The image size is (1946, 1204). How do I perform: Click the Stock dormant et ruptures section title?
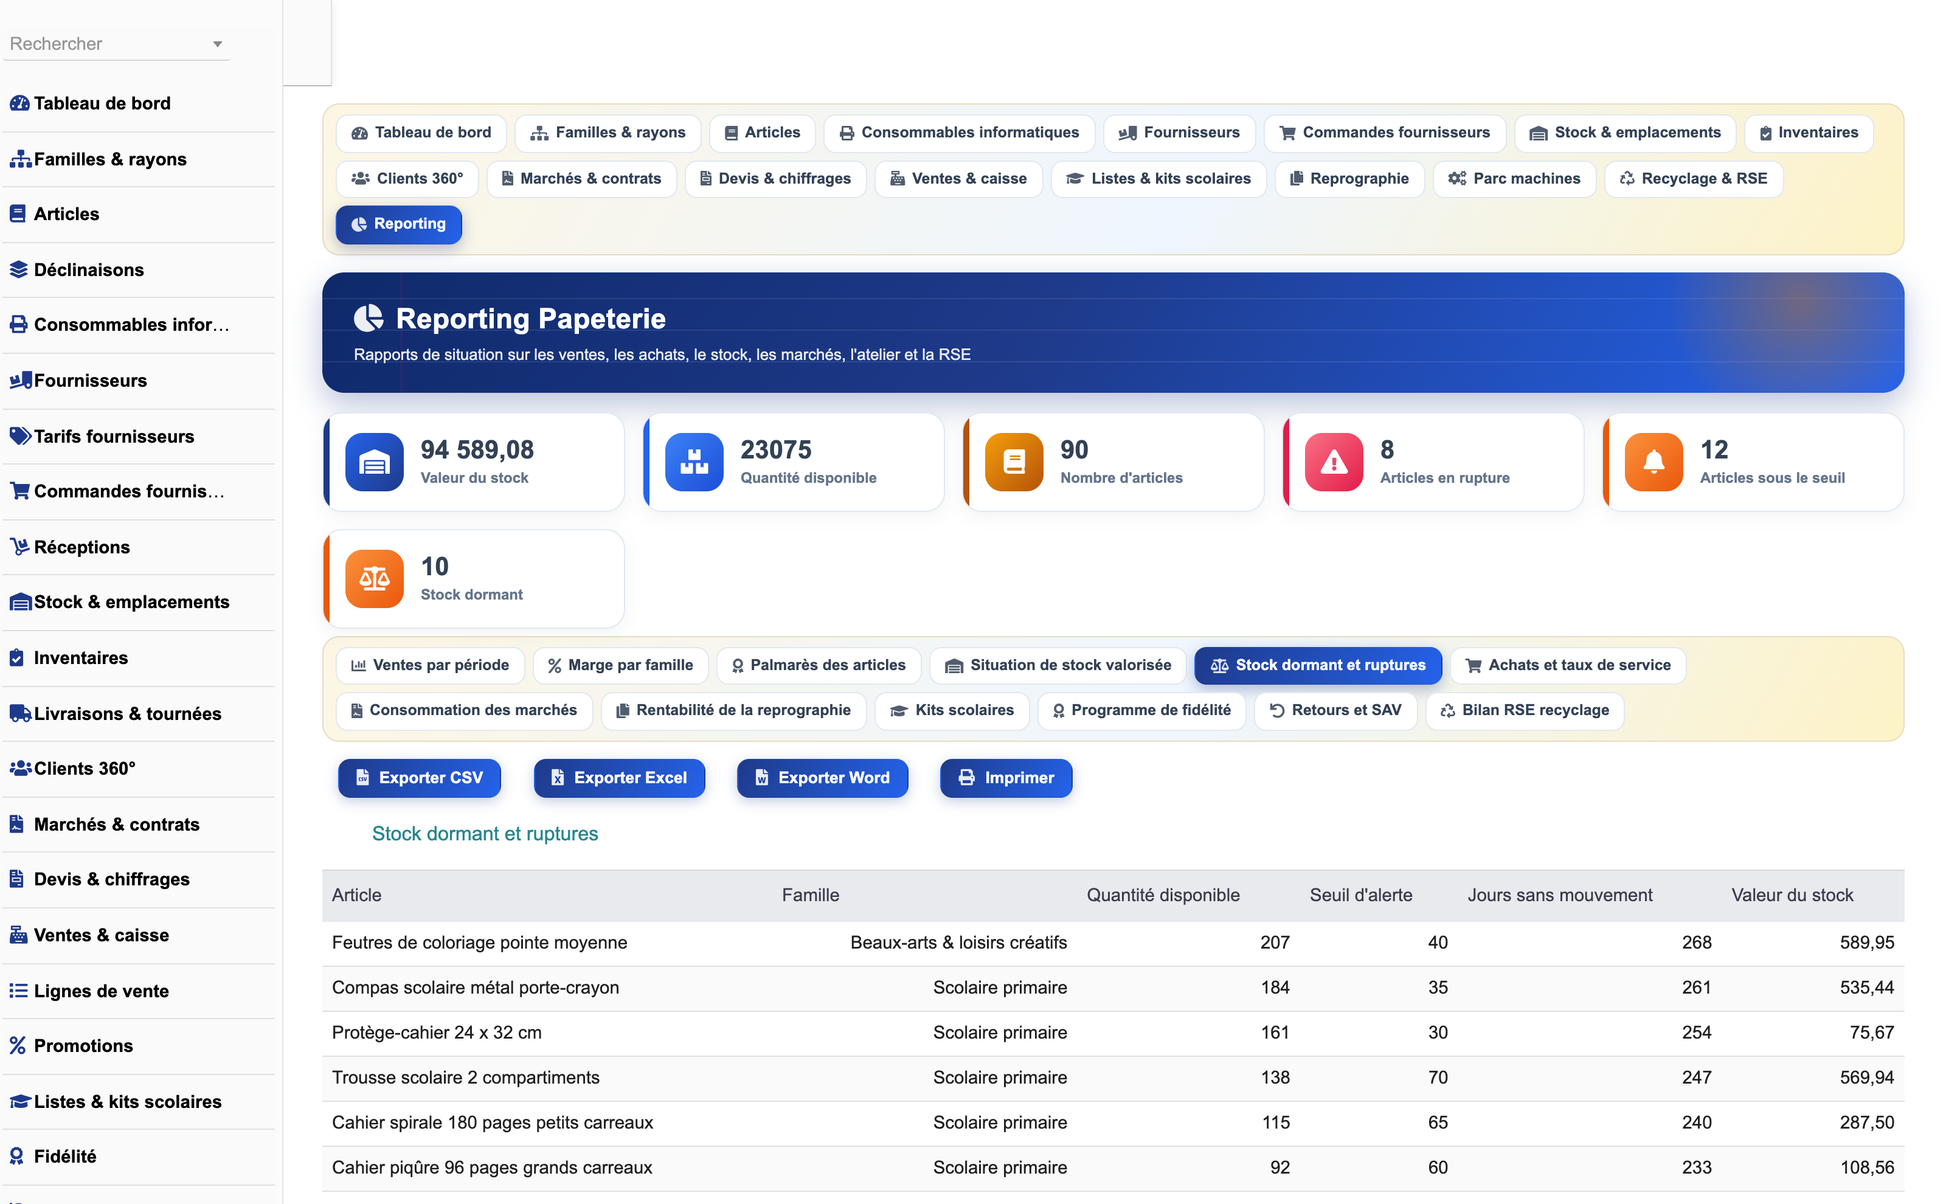[x=485, y=834]
